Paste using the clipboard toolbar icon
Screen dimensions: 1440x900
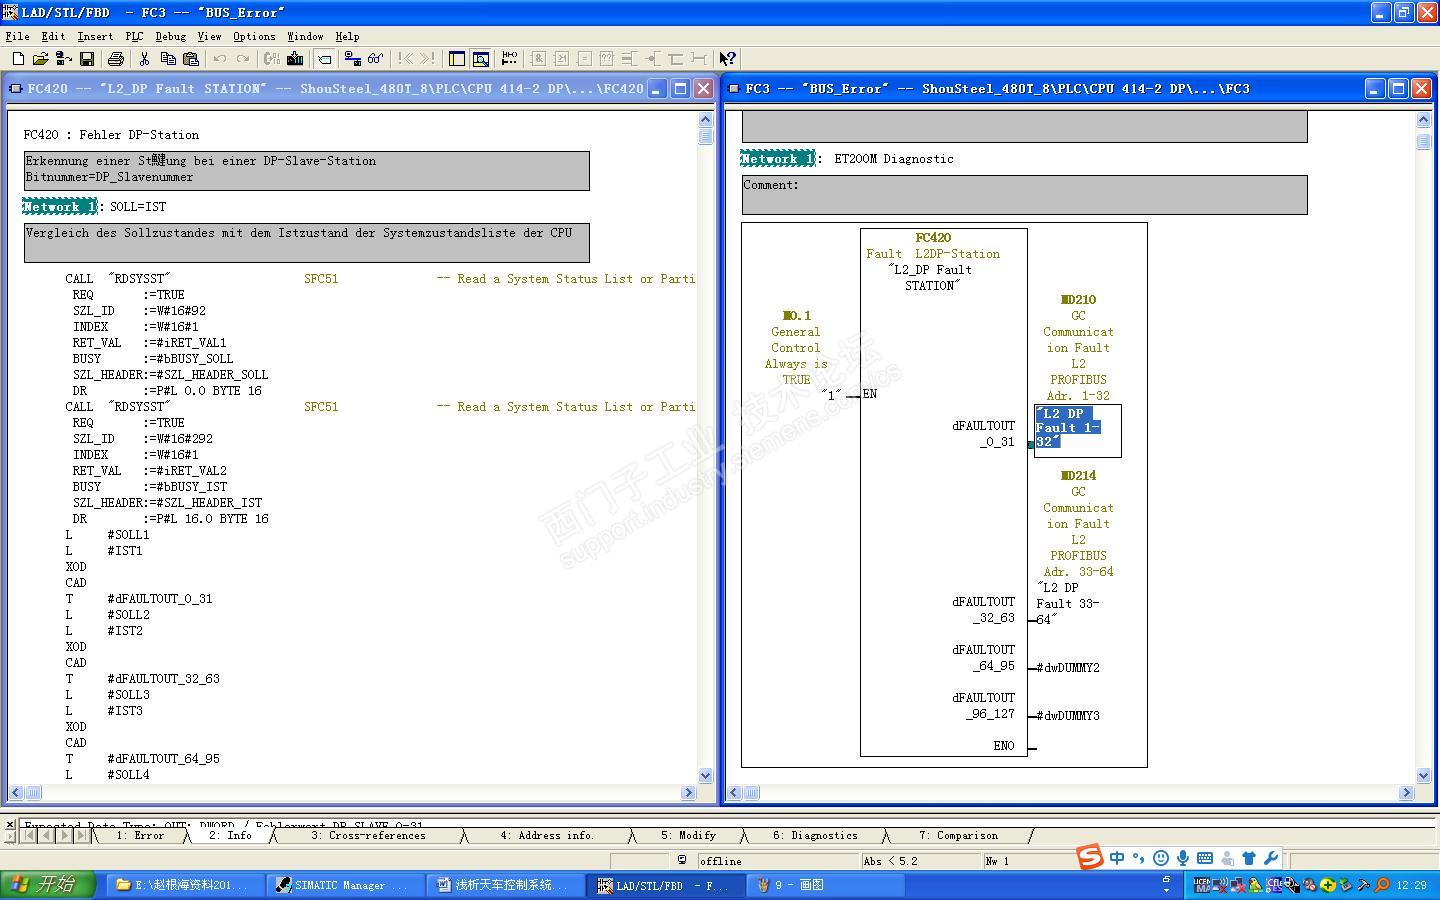point(191,59)
